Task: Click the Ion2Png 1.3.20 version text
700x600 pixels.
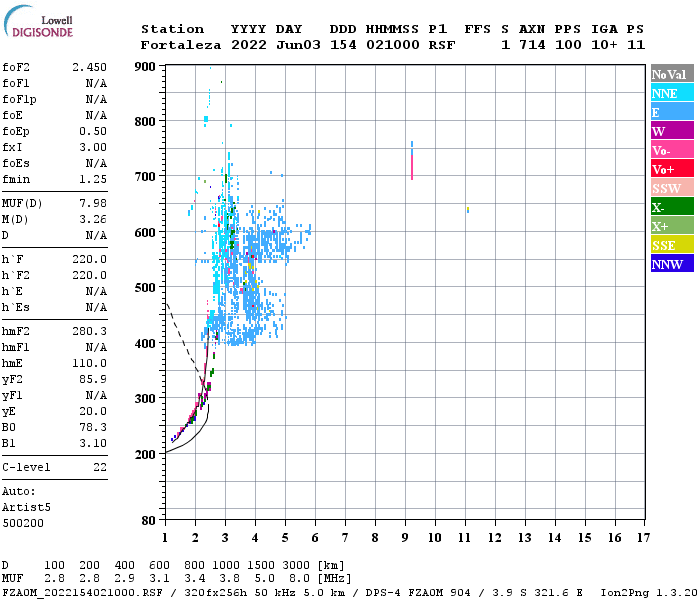Action: [649, 593]
